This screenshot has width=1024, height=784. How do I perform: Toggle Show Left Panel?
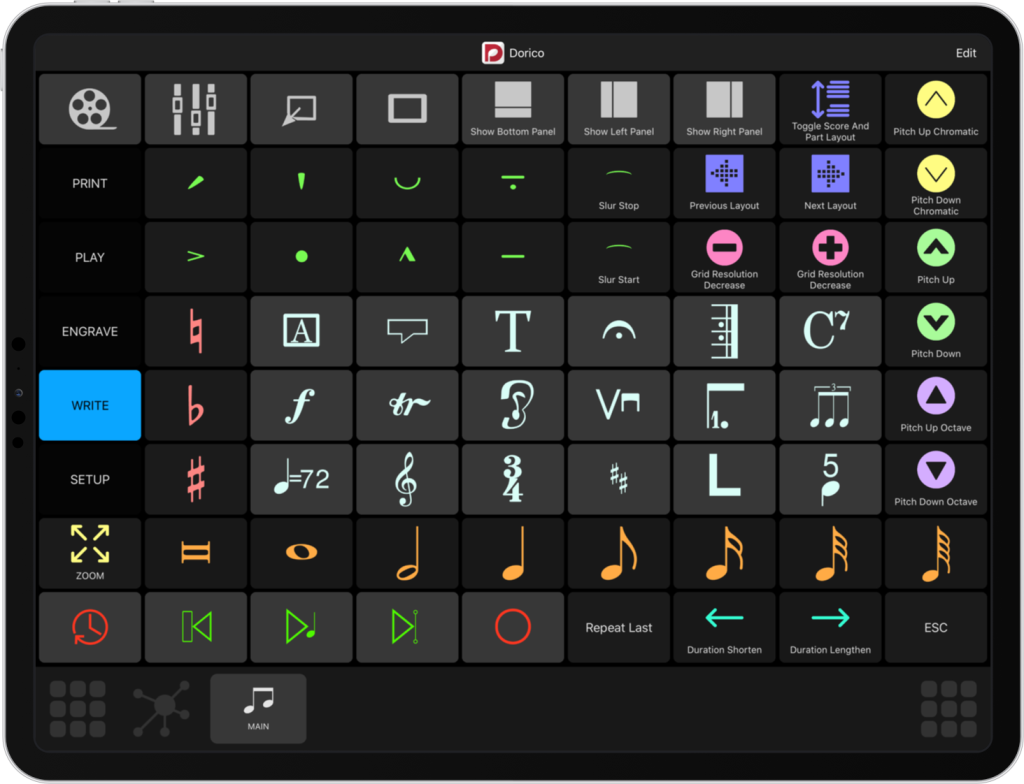619,109
